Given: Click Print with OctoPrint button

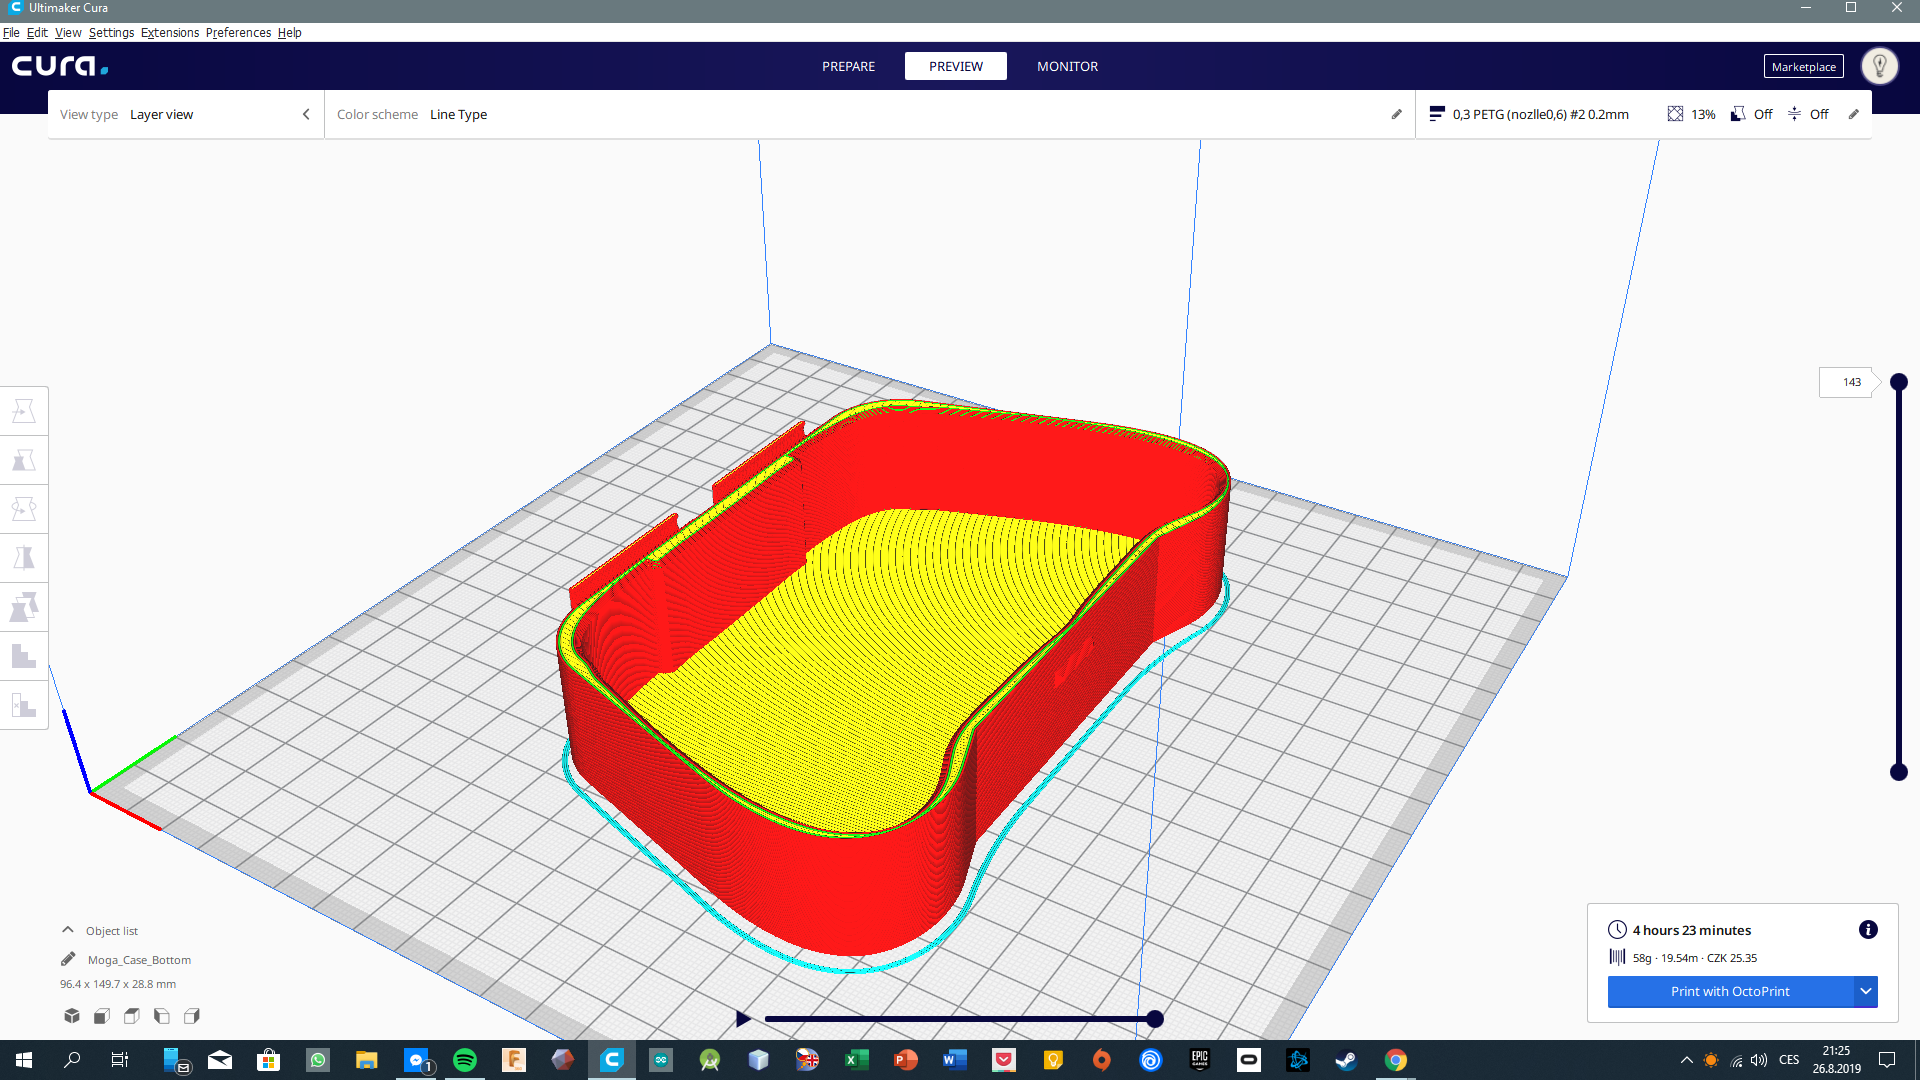Looking at the screenshot, I should tap(1730, 991).
